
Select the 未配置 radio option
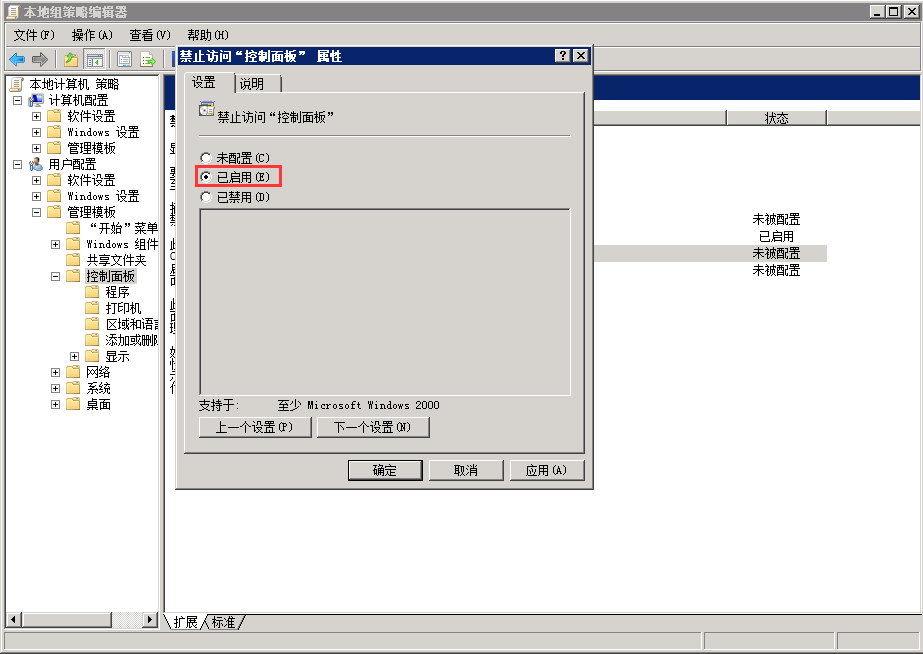coord(206,158)
